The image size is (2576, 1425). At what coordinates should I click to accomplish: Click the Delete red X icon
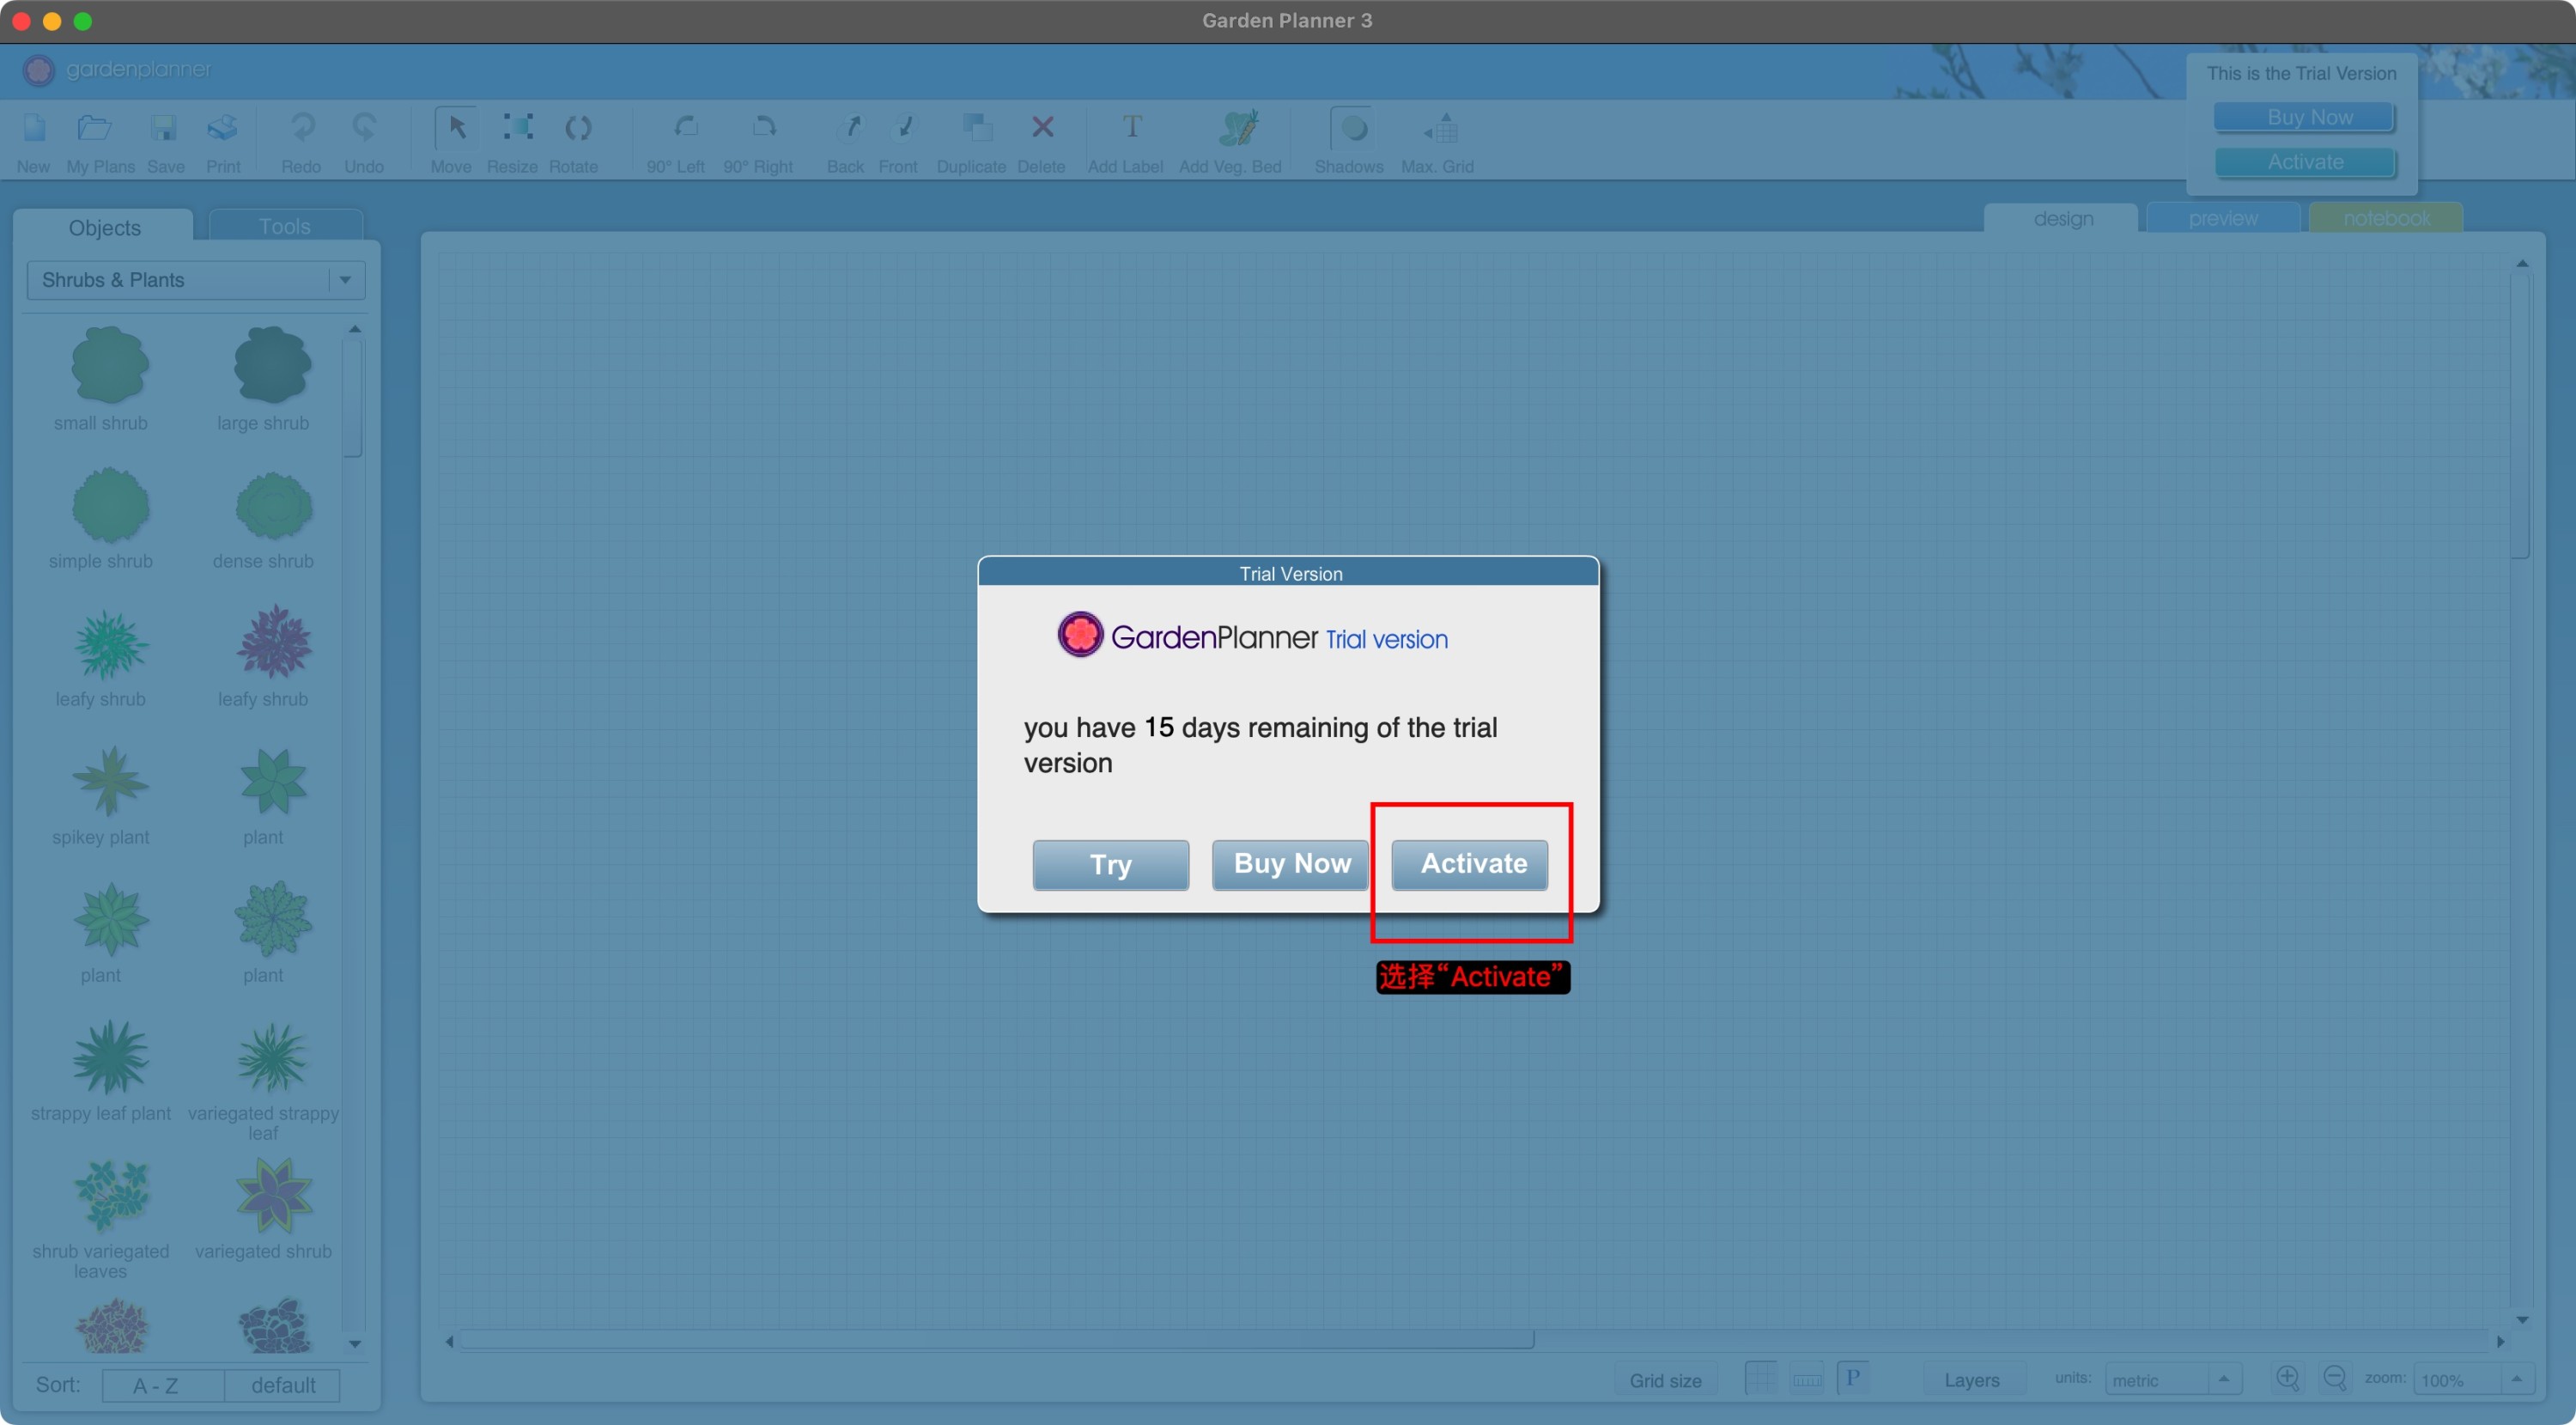(x=1042, y=128)
